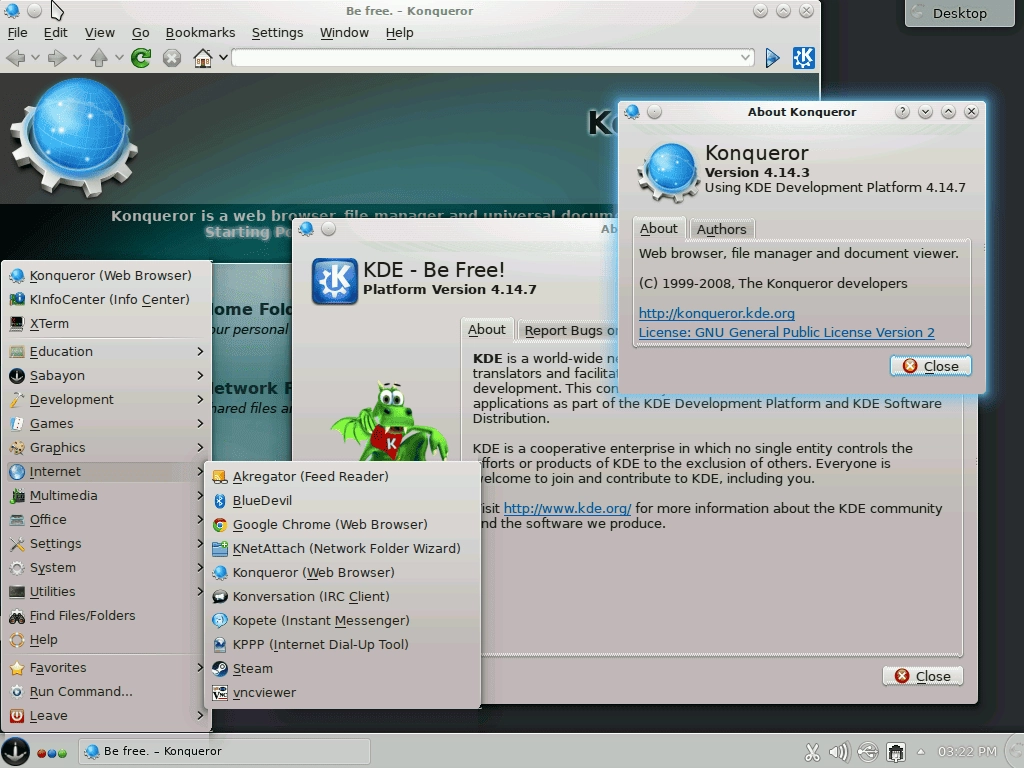Launch vncviewer from the Internet submenu

(343, 693)
